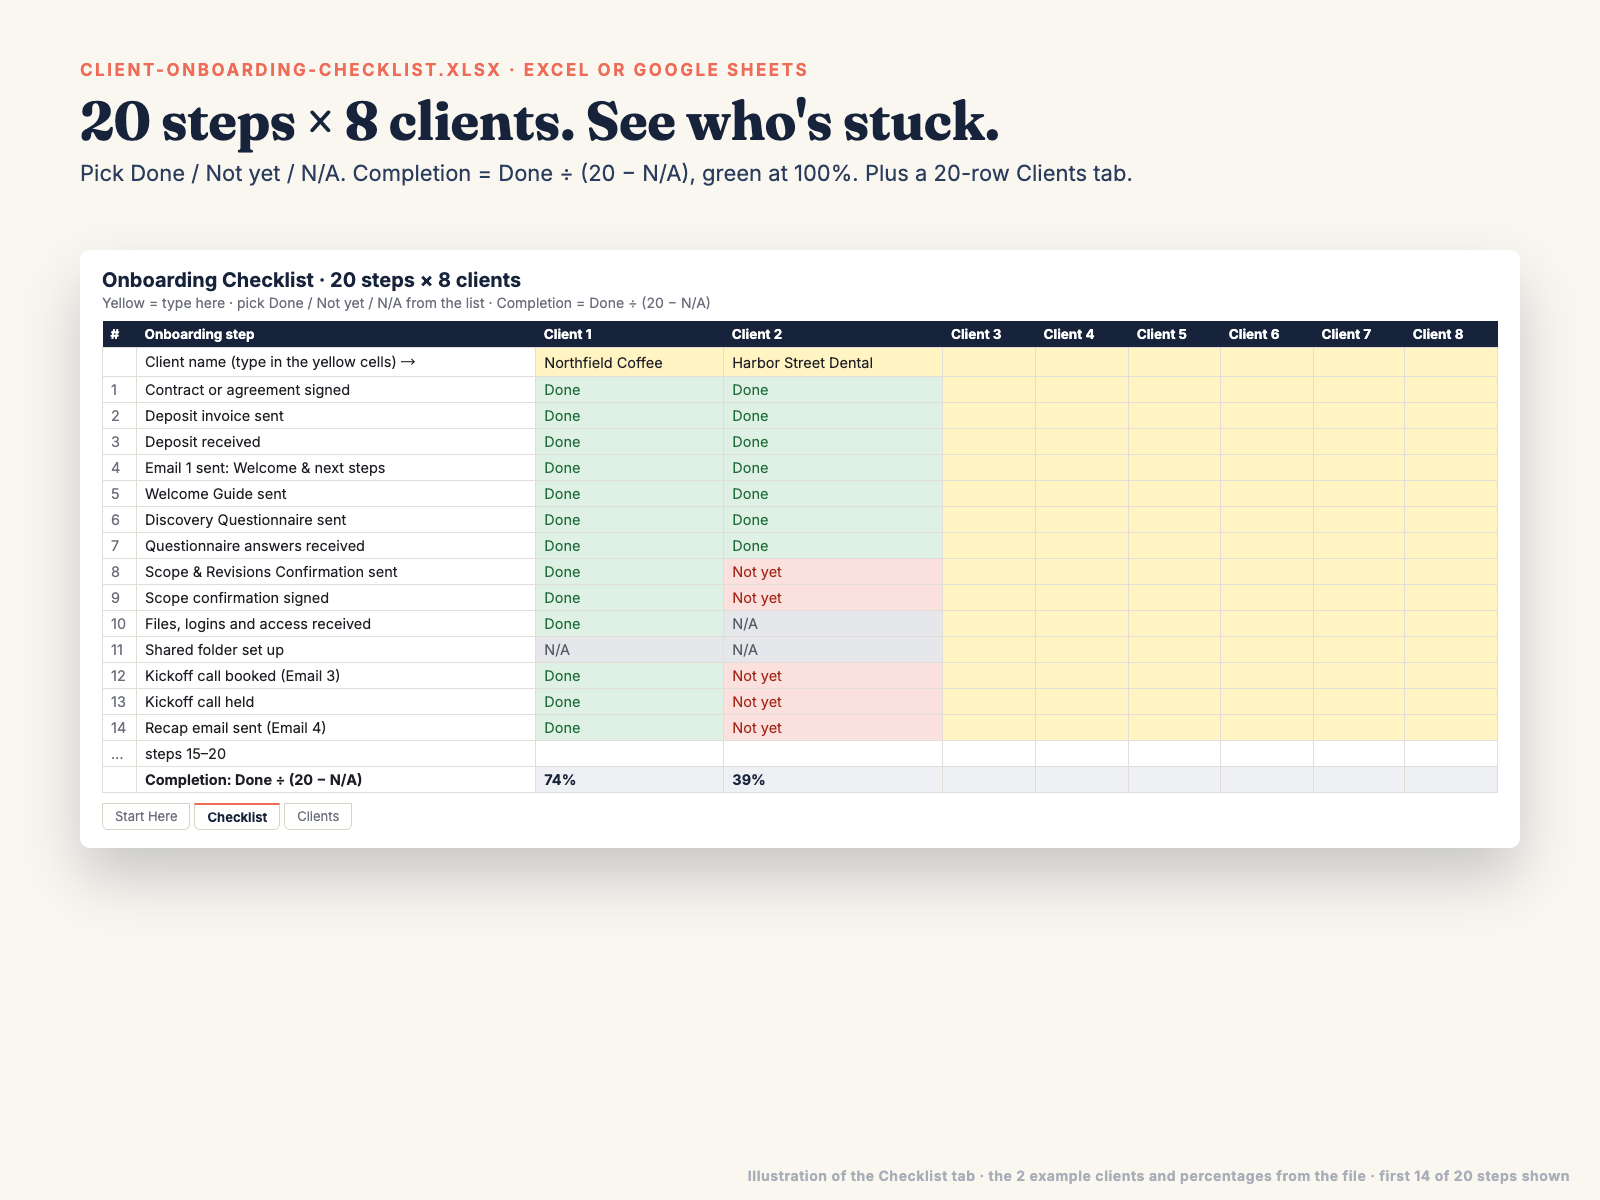Select Client 1's Done for Deposit received
The height and width of the screenshot is (1200, 1600).
pyautogui.click(x=630, y=442)
